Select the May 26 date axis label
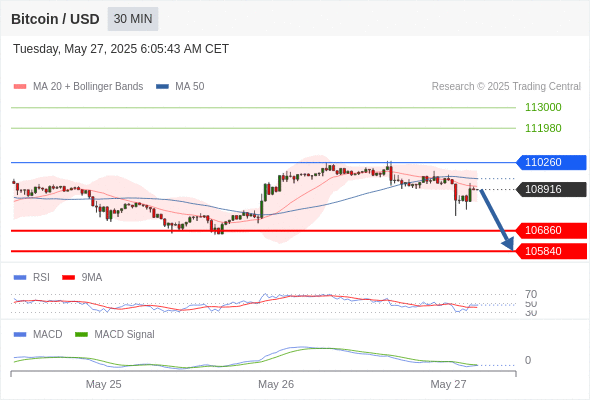 pyautogui.click(x=276, y=384)
